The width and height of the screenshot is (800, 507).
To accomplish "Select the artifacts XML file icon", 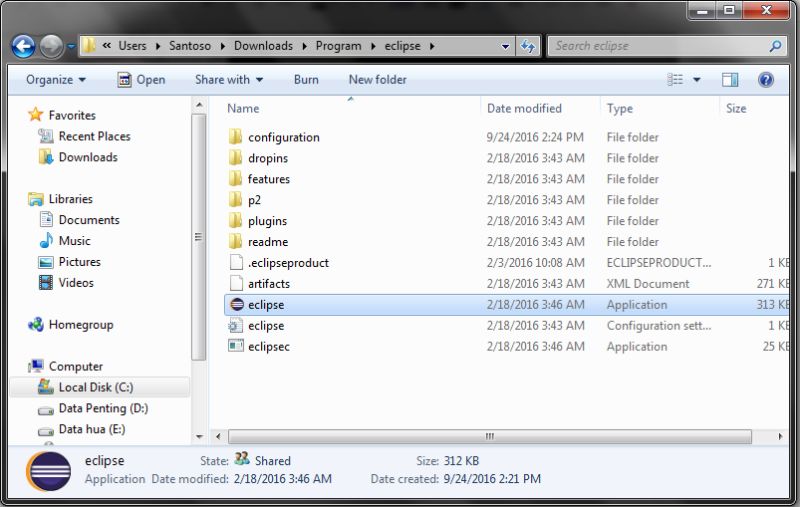I will pos(236,283).
